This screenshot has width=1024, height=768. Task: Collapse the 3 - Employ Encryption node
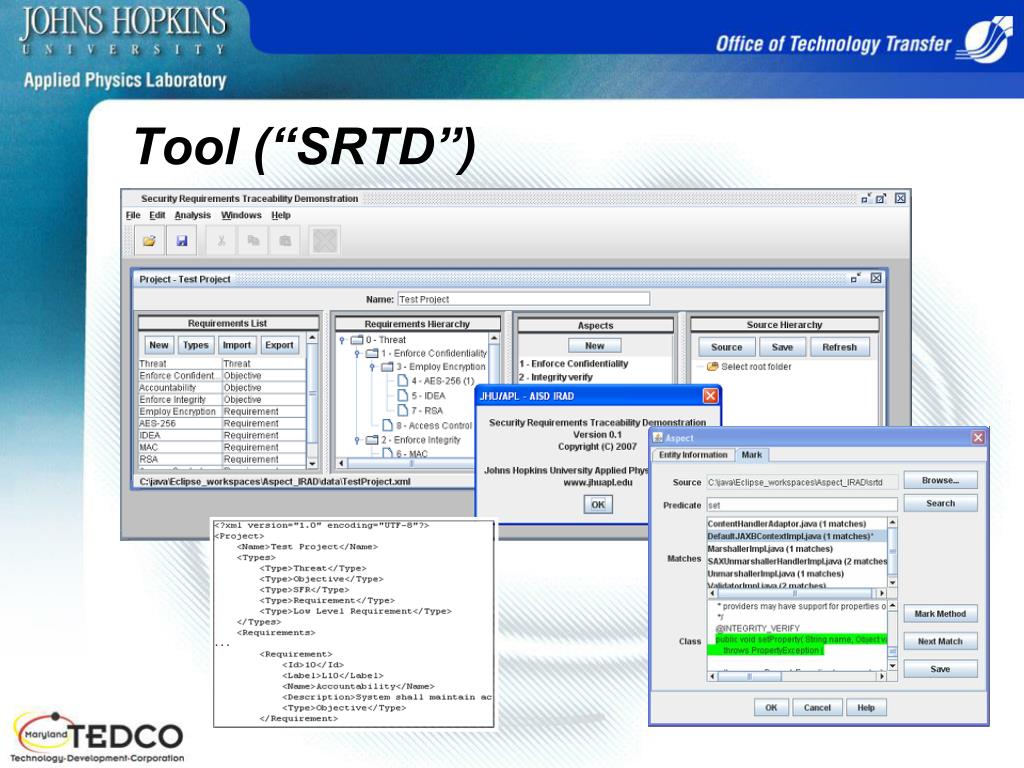tap(372, 367)
